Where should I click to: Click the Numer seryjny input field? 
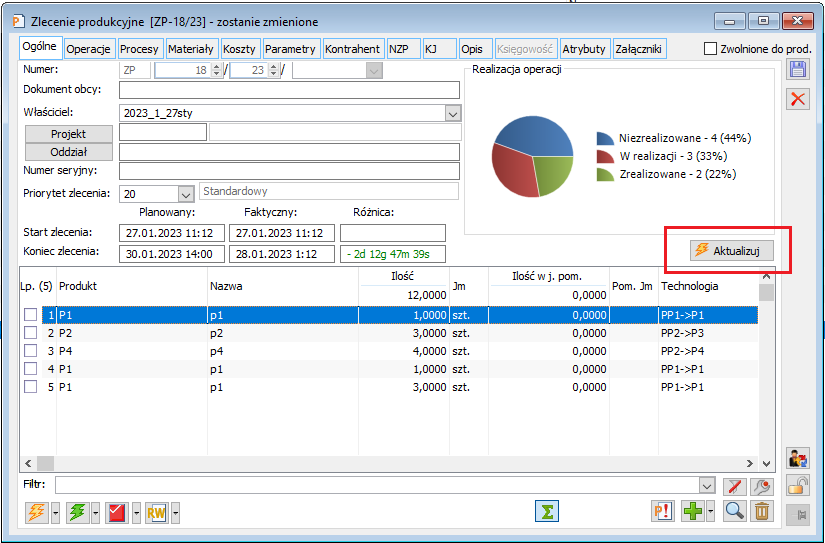289,171
